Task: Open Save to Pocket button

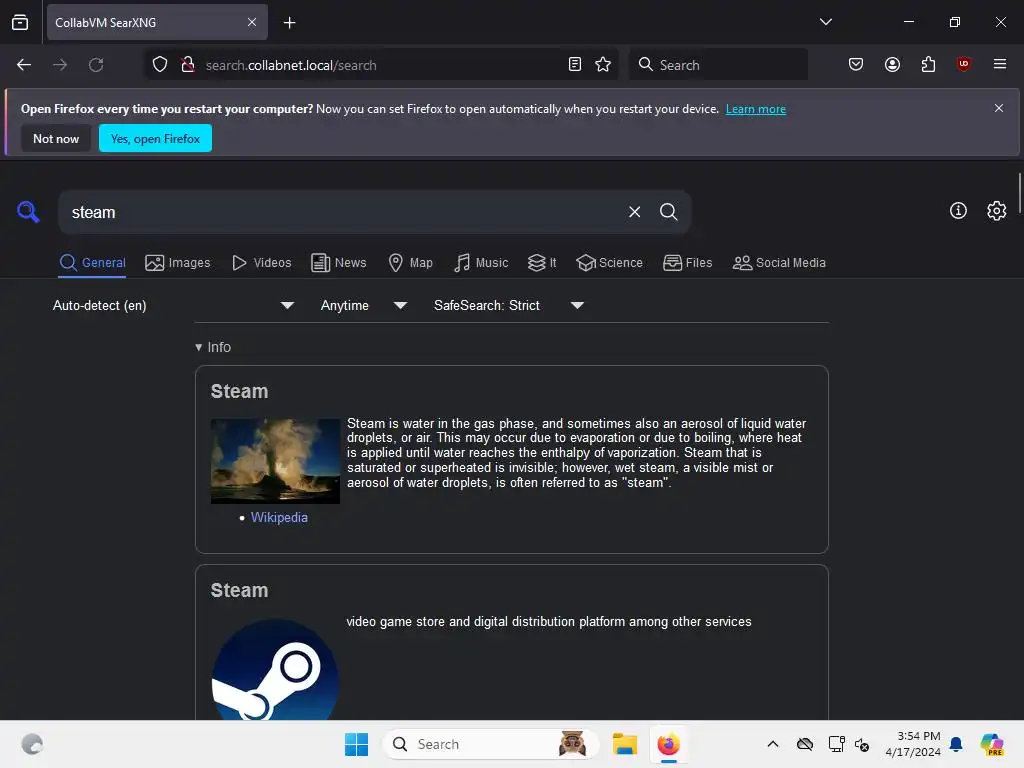Action: (x=856, y=65)
